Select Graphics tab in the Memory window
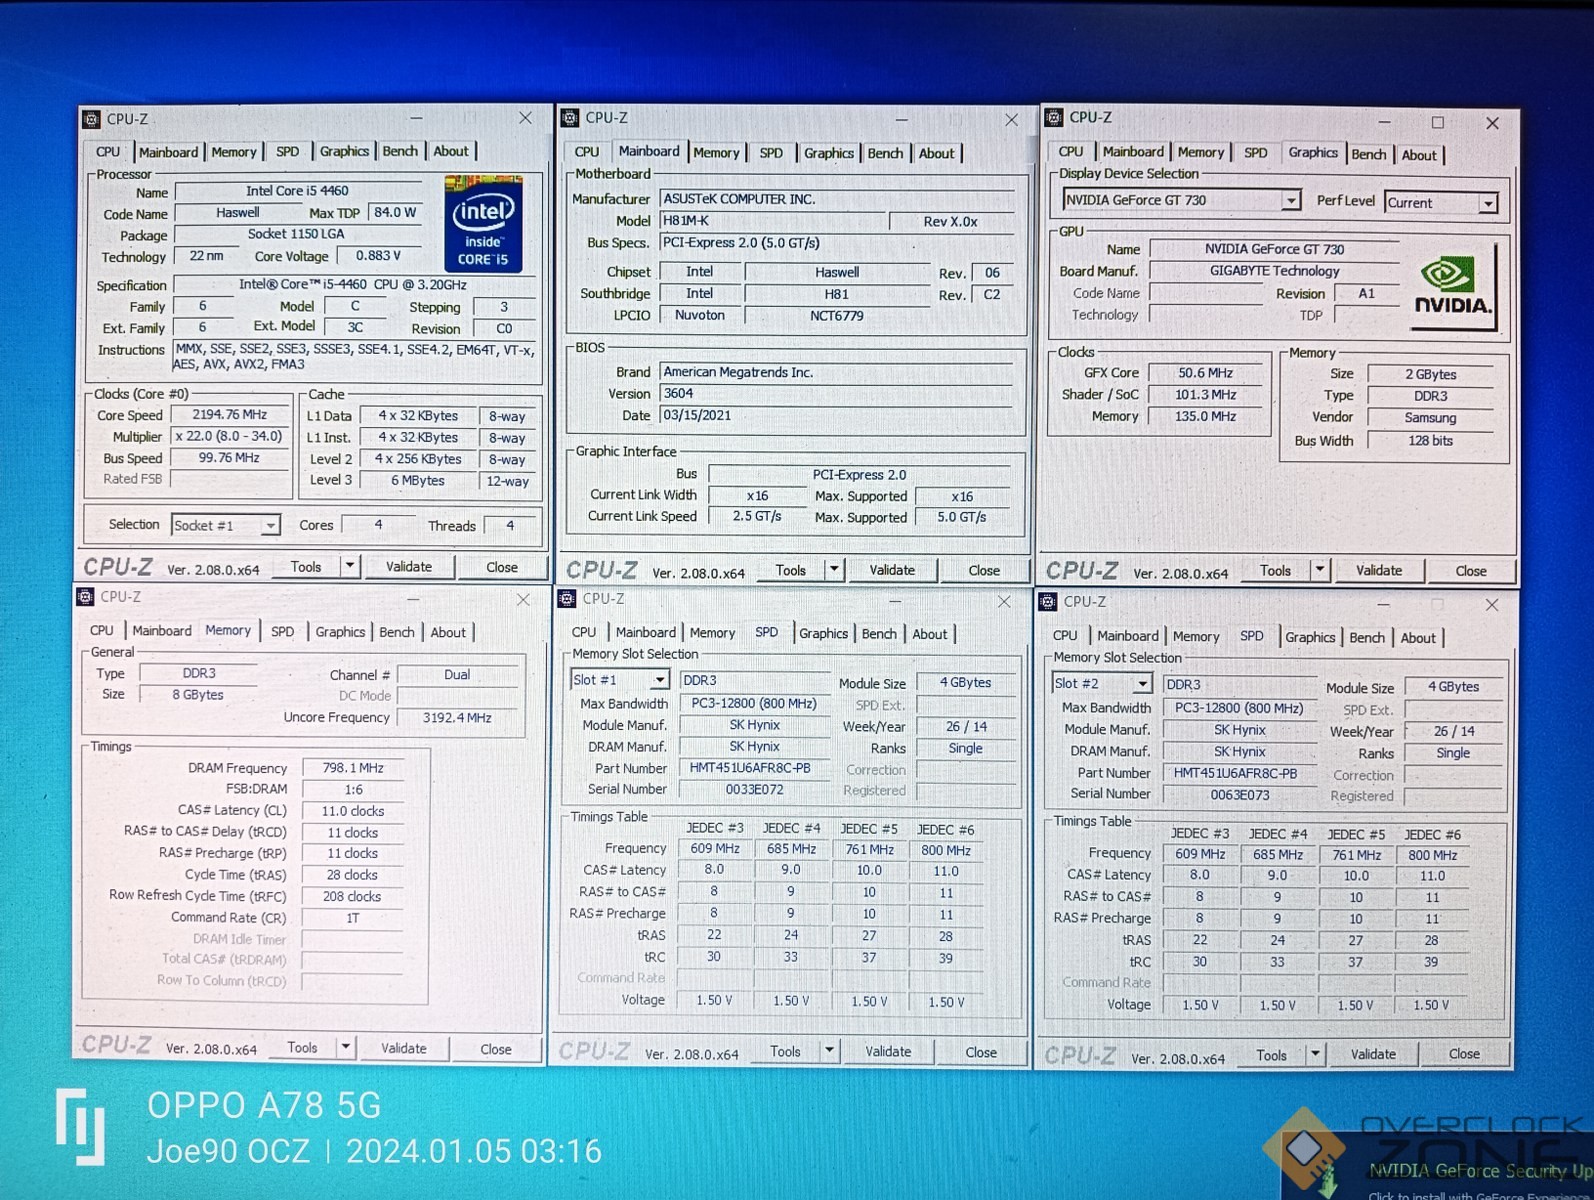The height and width of the screenshot is (1200, 1594). pos(340,632)
